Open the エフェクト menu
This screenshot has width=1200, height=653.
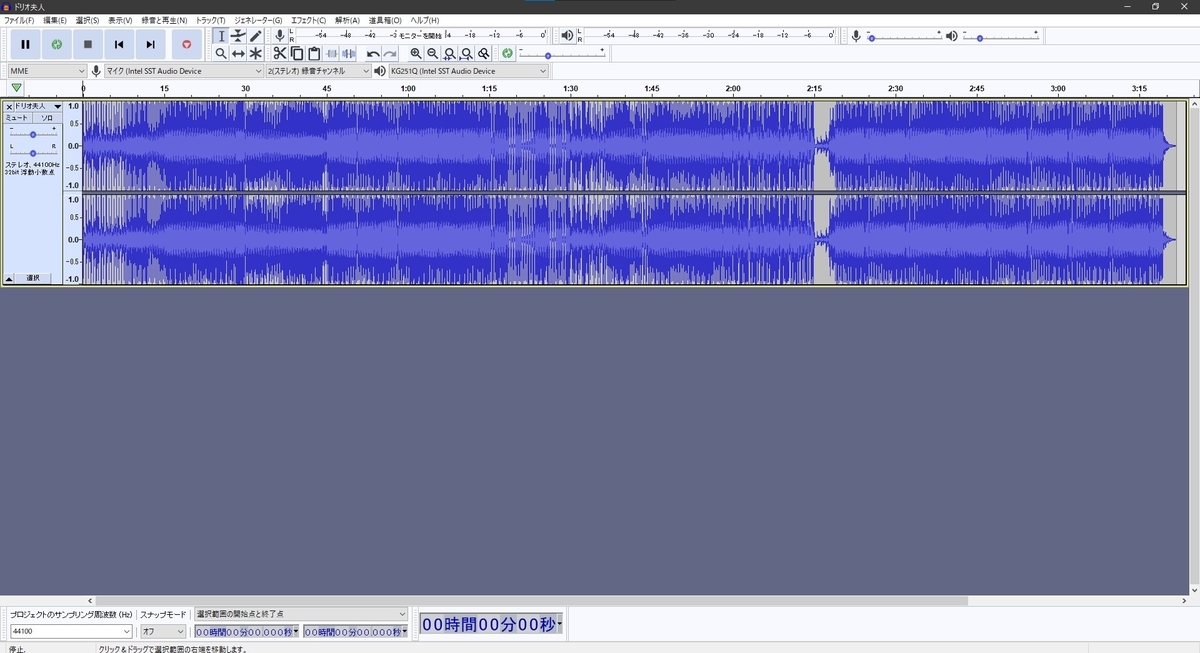[x=306, y=20]
